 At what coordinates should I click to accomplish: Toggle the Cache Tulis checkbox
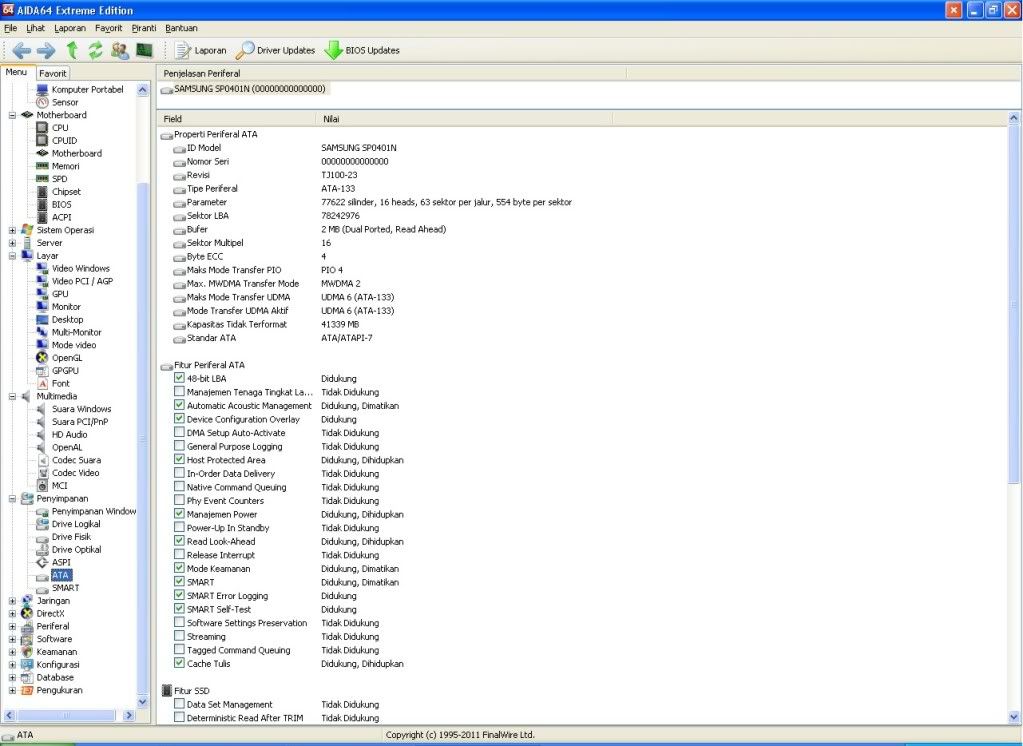tap(179, 663)
